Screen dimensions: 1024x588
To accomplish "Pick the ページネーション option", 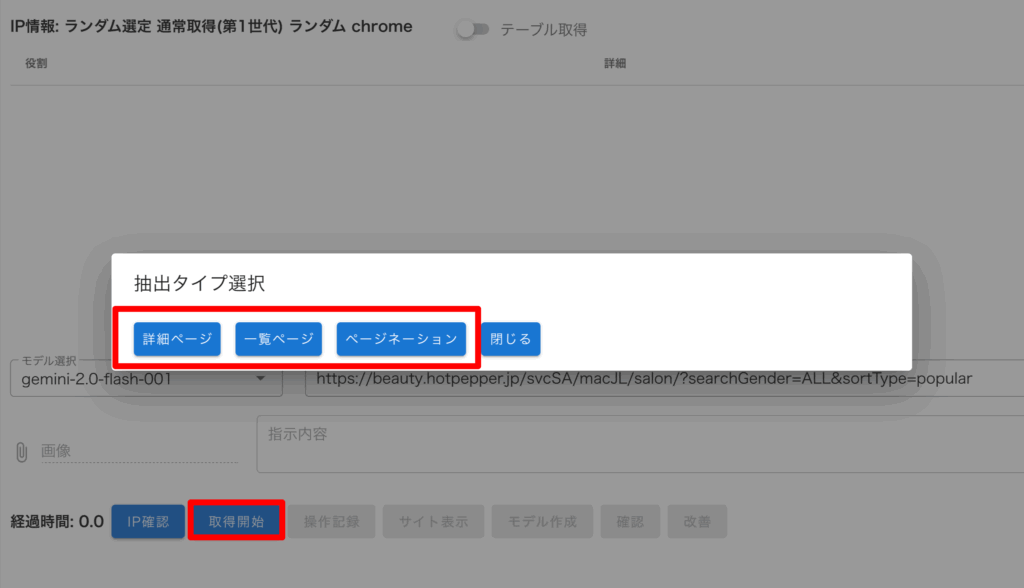I will click(401, 339).
